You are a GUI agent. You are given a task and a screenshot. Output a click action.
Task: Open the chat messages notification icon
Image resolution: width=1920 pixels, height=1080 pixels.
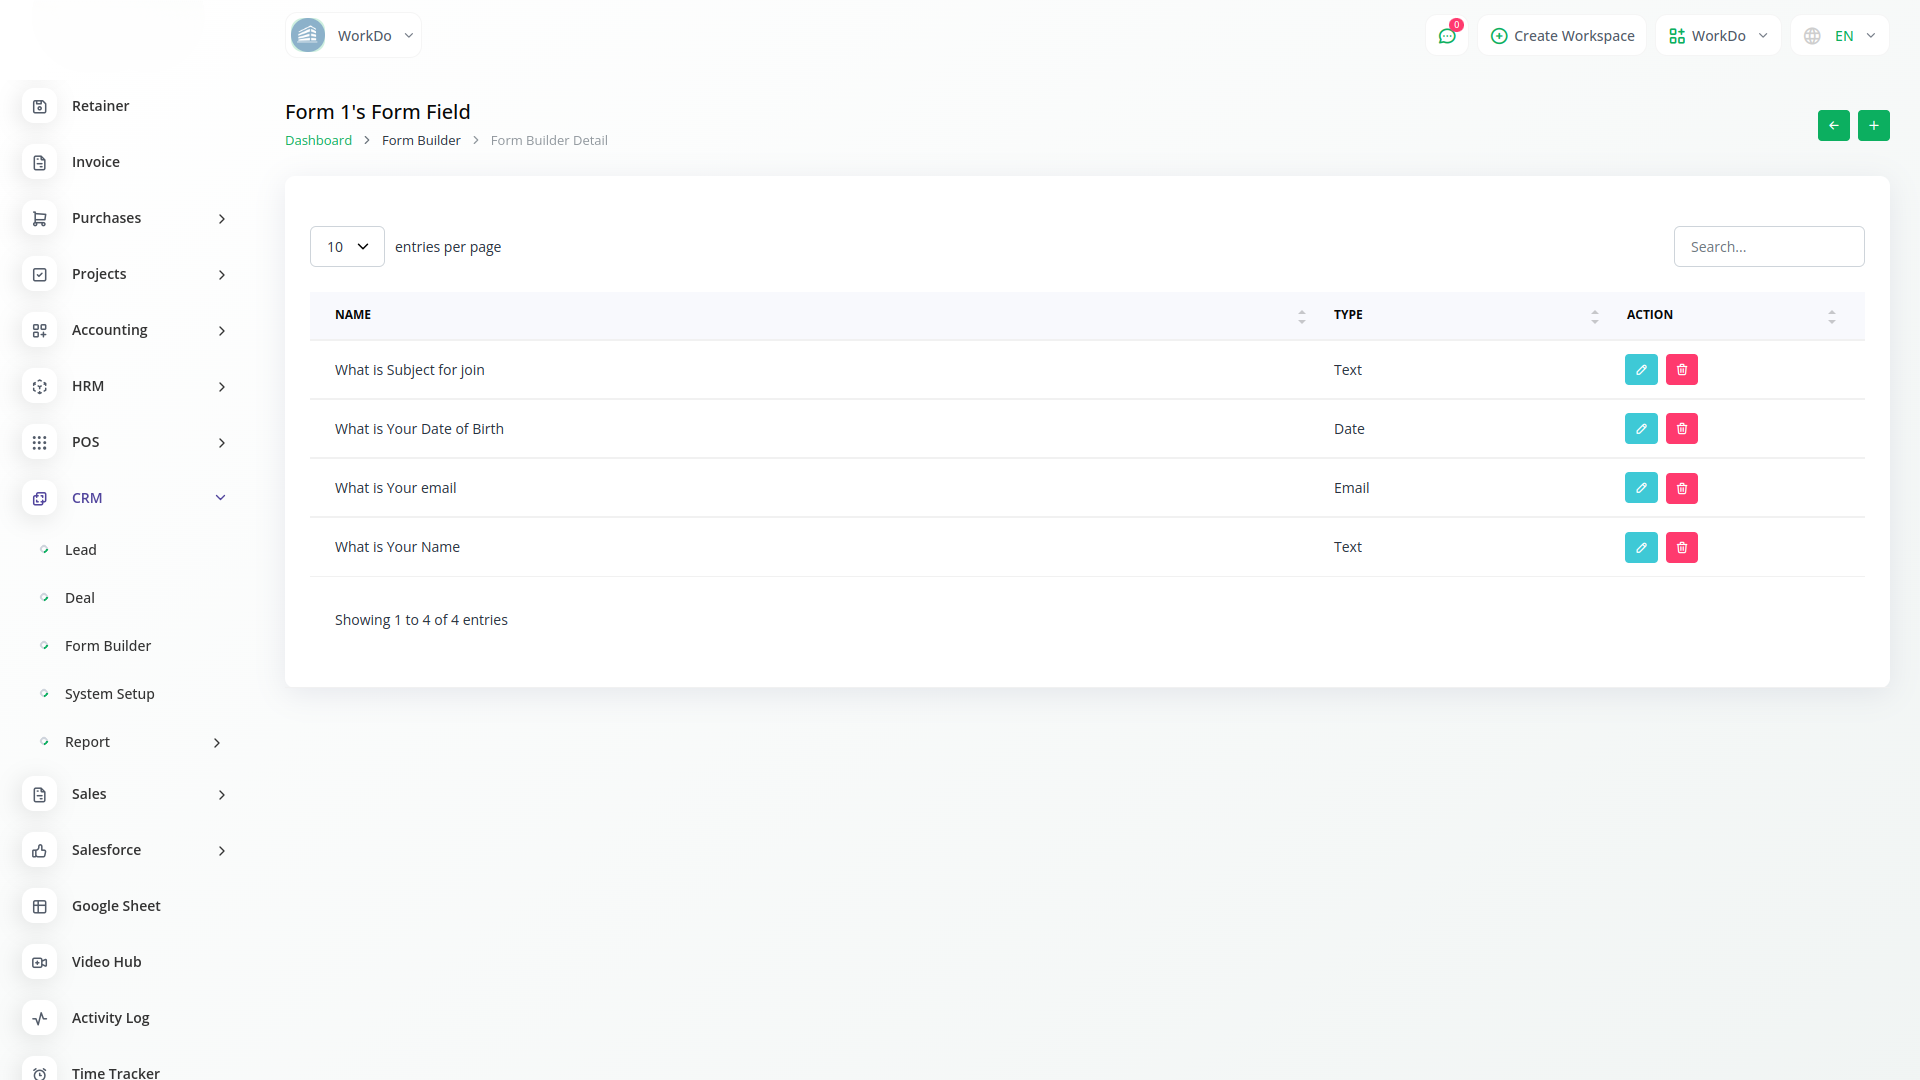coord(1446,36)
